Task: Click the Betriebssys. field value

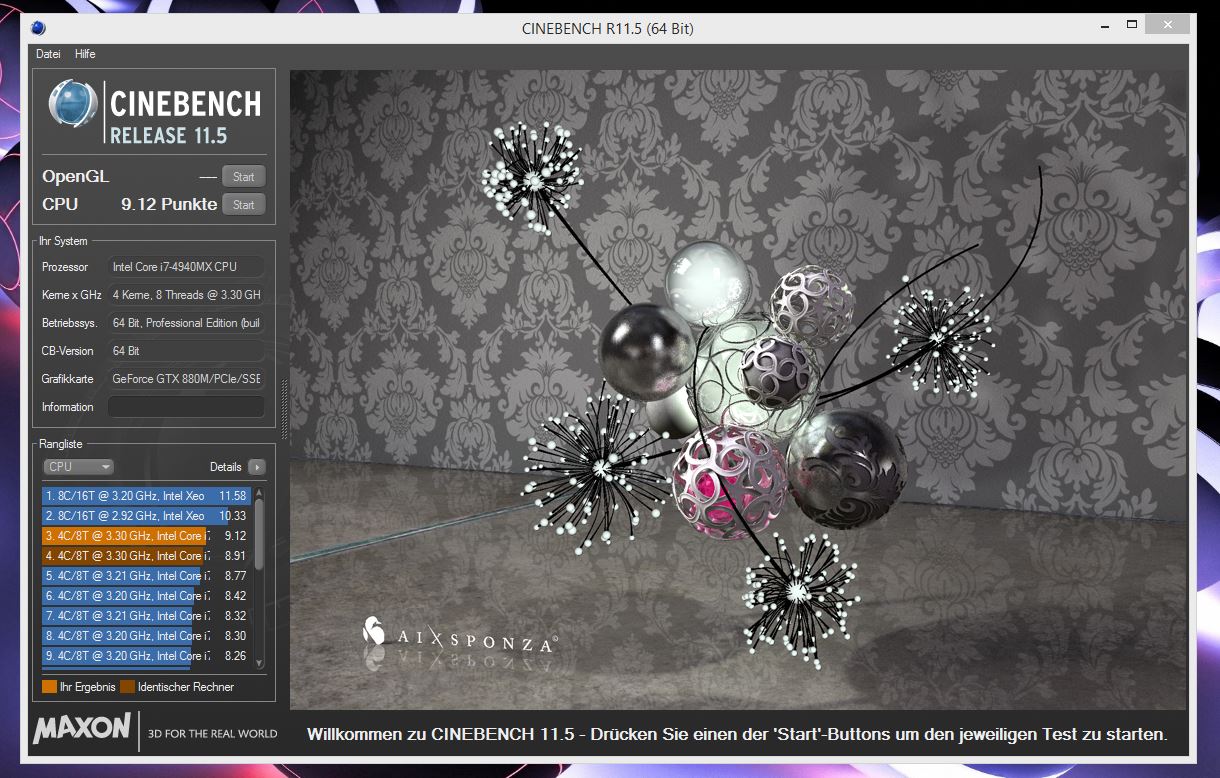Action: tap(186, 323)
